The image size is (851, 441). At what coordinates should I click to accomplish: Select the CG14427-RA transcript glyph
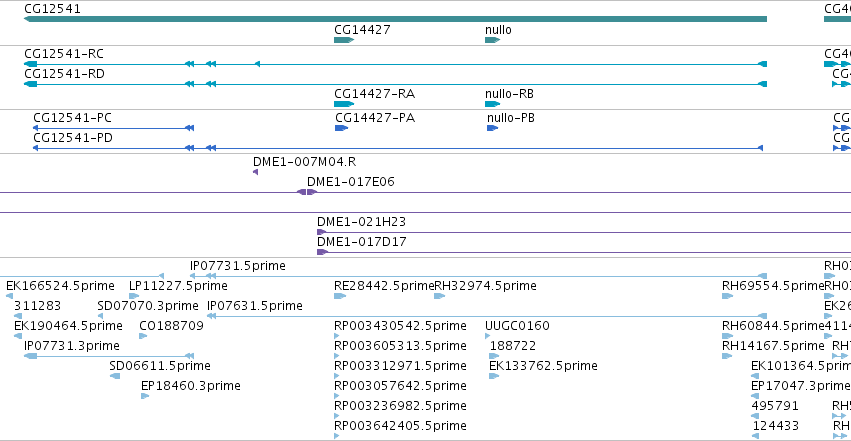pyautogui.click(x=344, y=104)
